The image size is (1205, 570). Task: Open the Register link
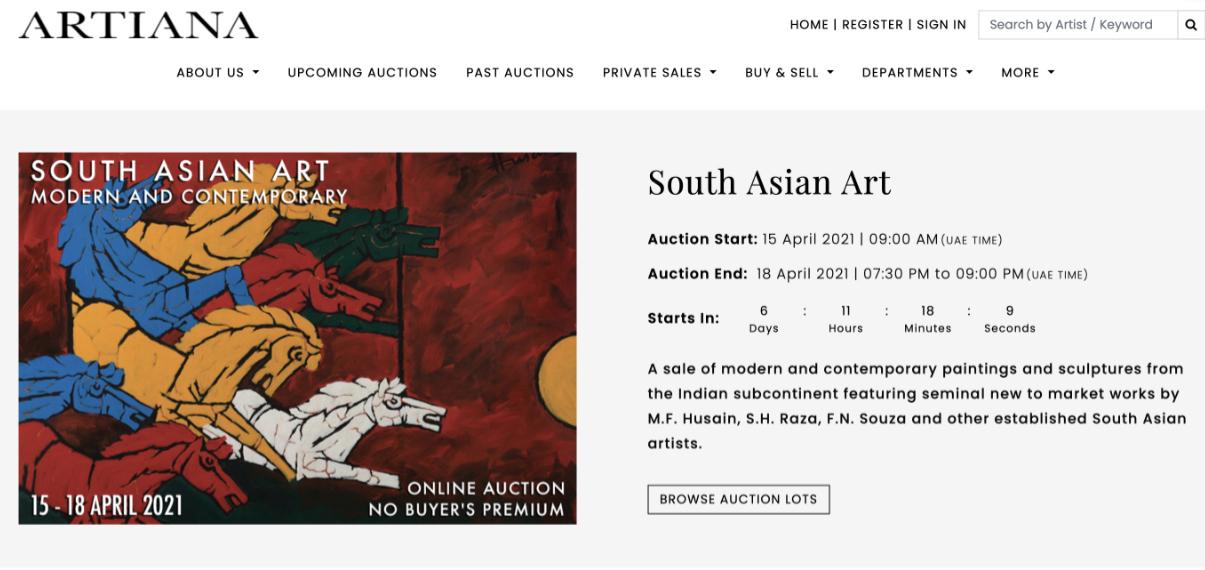872,25
